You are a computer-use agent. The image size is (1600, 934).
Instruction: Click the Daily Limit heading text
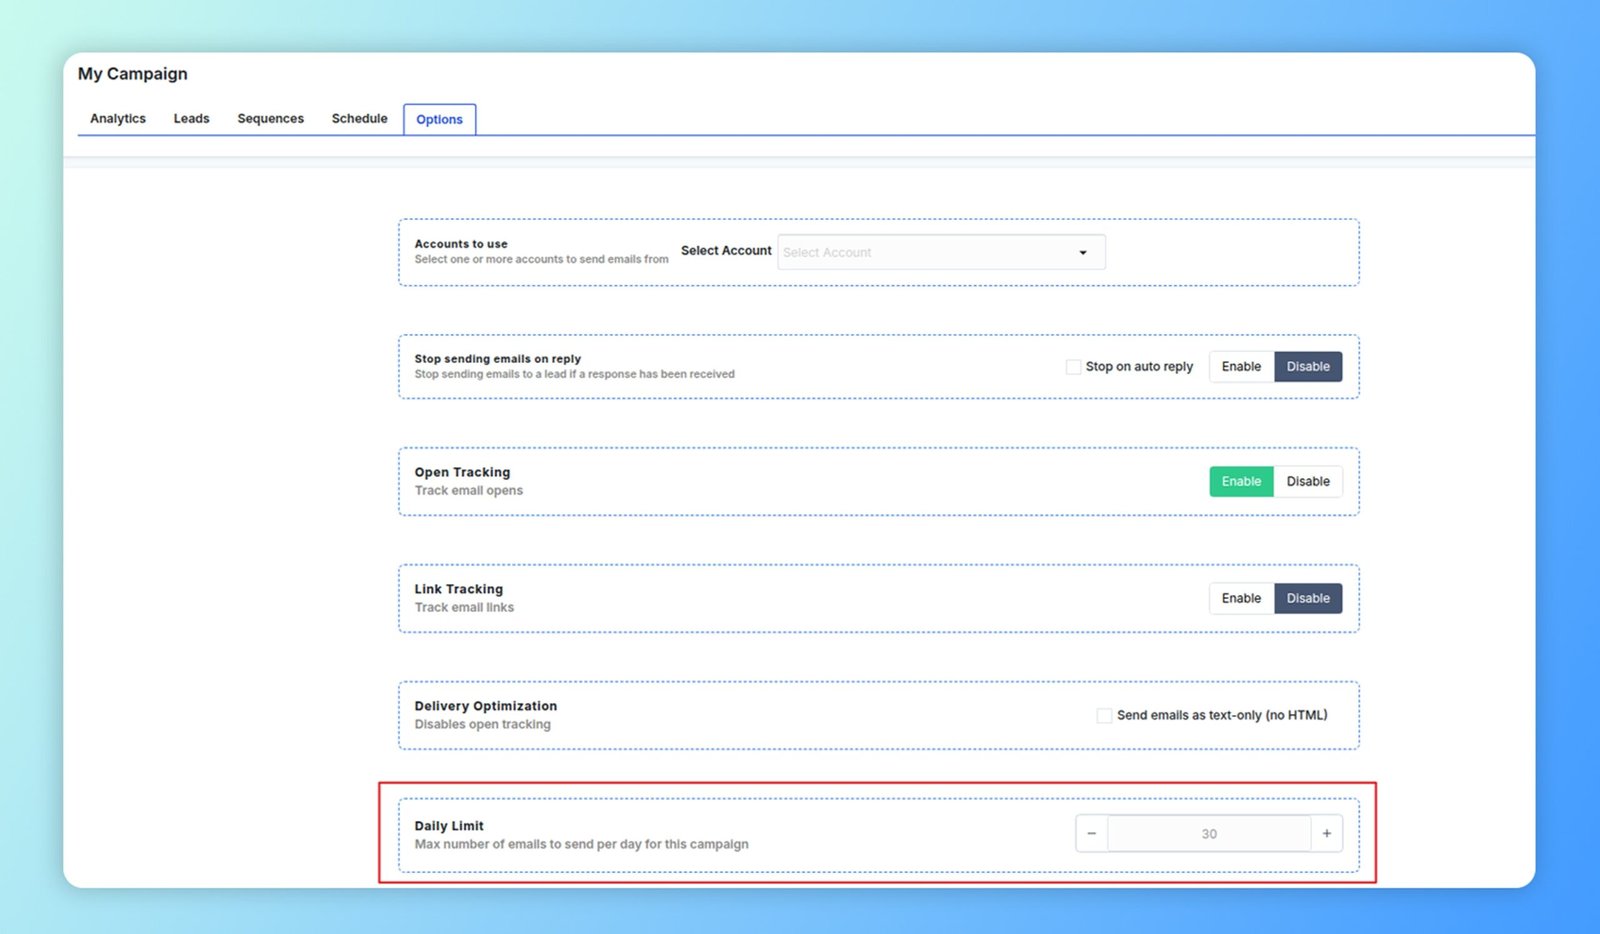pos(449,826)
